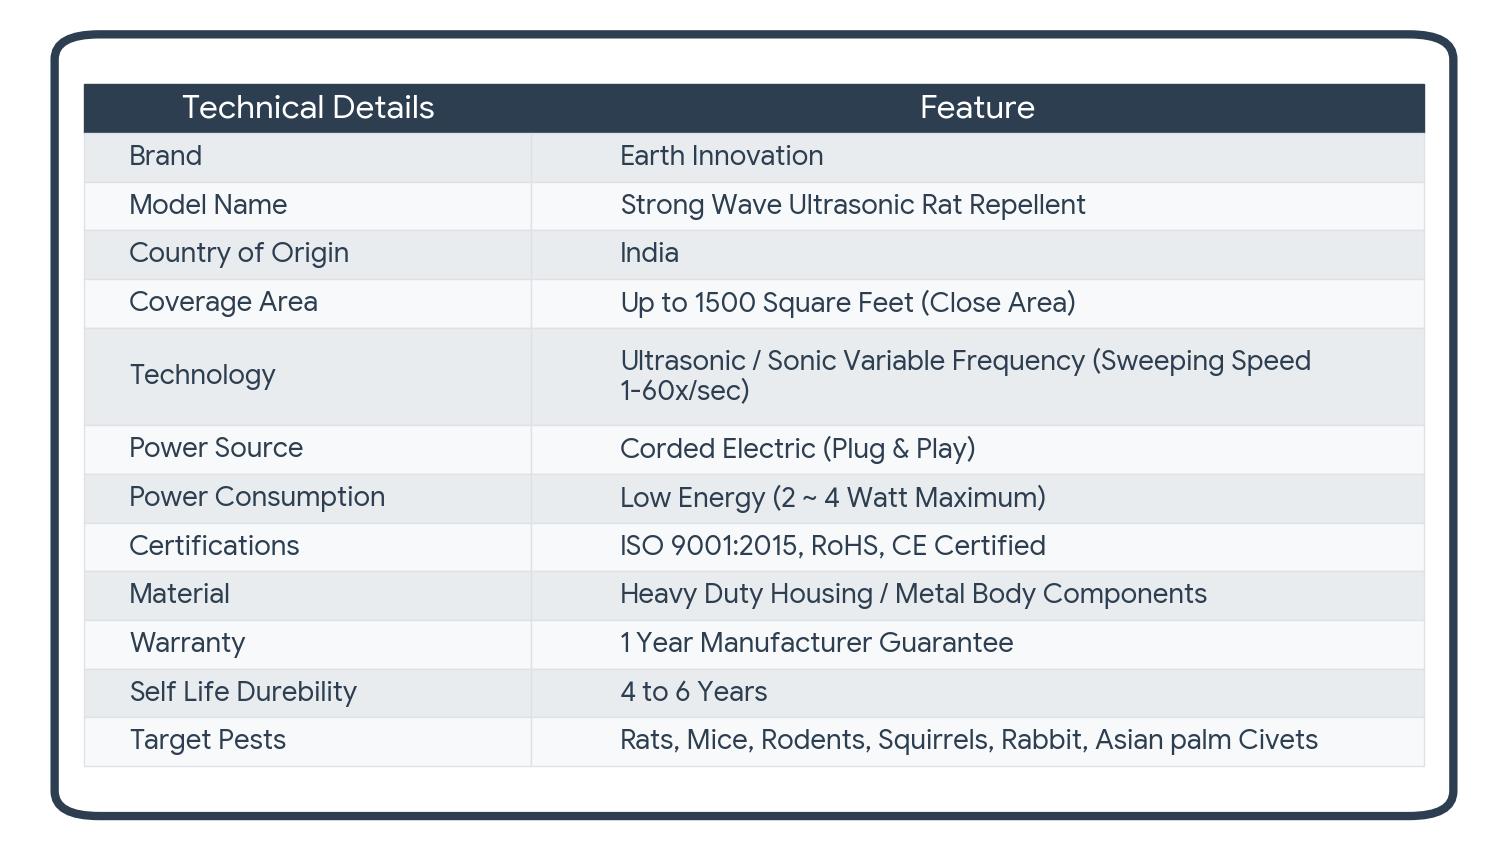The width and height of the screenshot is (1508, 851).
Task: Click "Corded Electric (Plug & Play)" value
Action: click(797, 449)
